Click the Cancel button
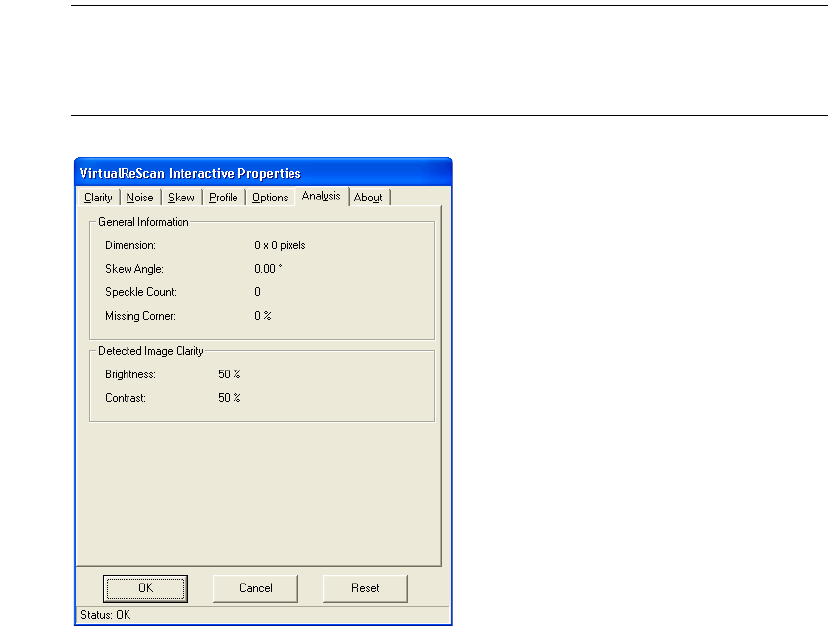This screenshot has height=626, width=828. point(256,588)
